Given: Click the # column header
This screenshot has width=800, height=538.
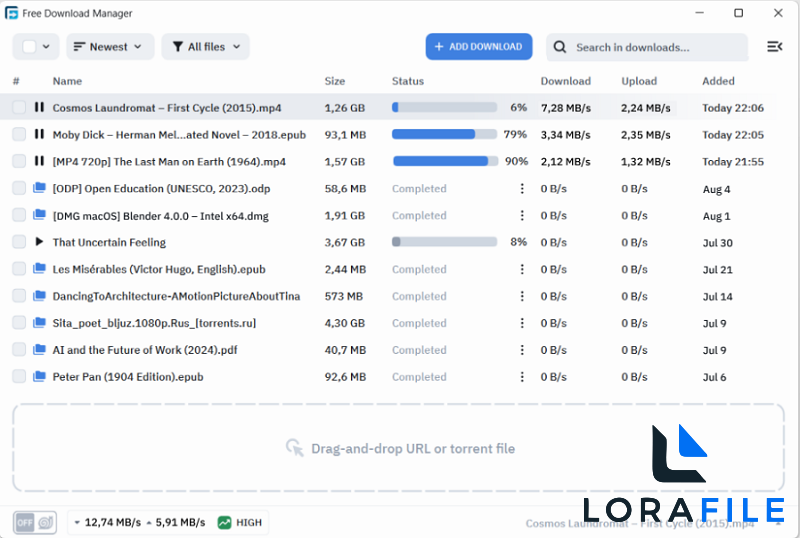Looking at the screenshot, I should pyautogui.click(x=16, y=81).
